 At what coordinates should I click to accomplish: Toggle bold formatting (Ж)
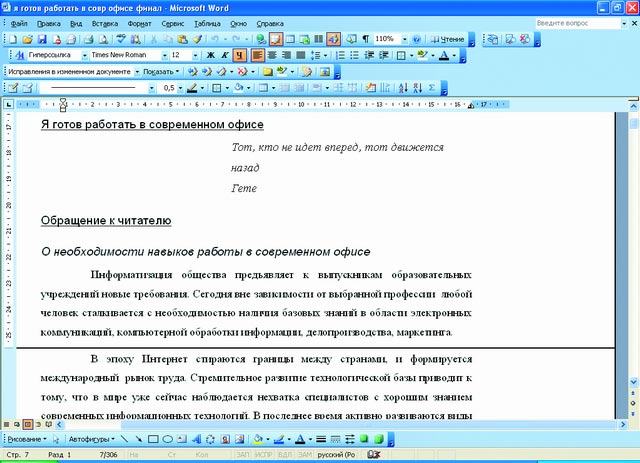point(211,55)
